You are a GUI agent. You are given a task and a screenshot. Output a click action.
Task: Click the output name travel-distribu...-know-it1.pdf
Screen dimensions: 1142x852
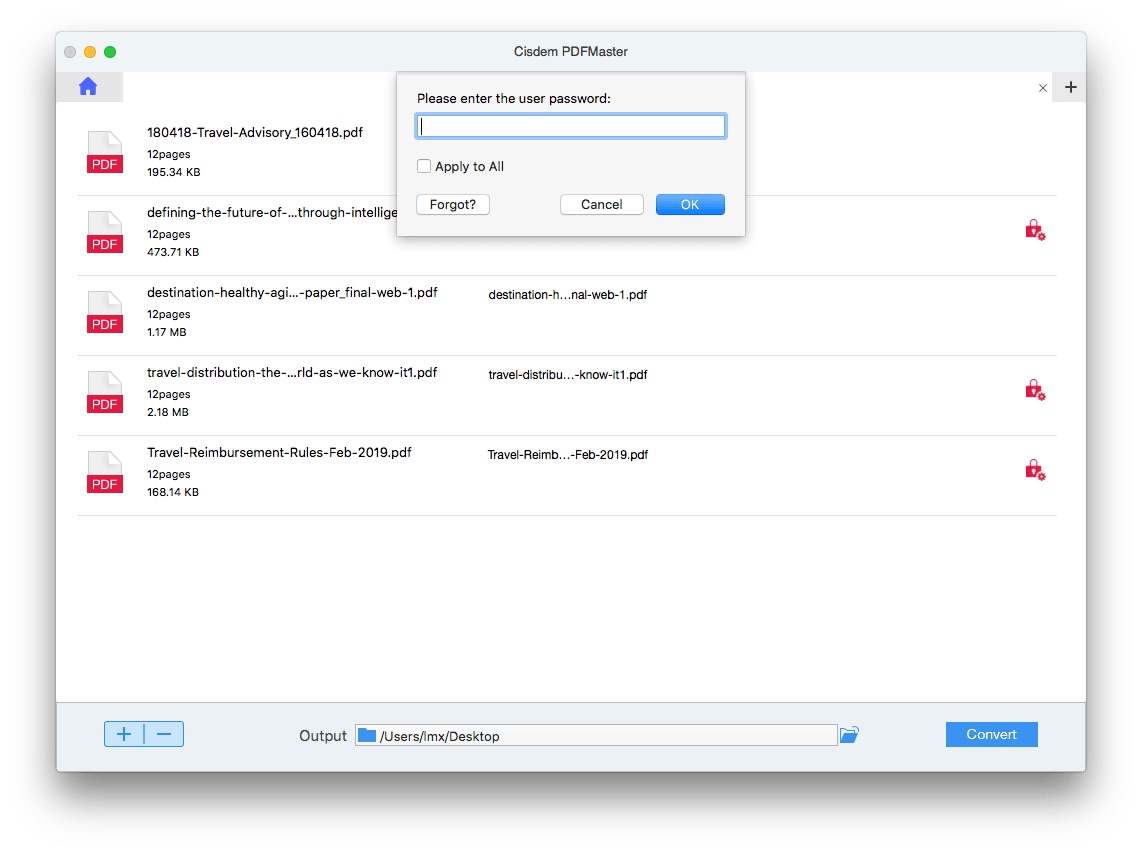pyautogui.click(x=568, y=375)
